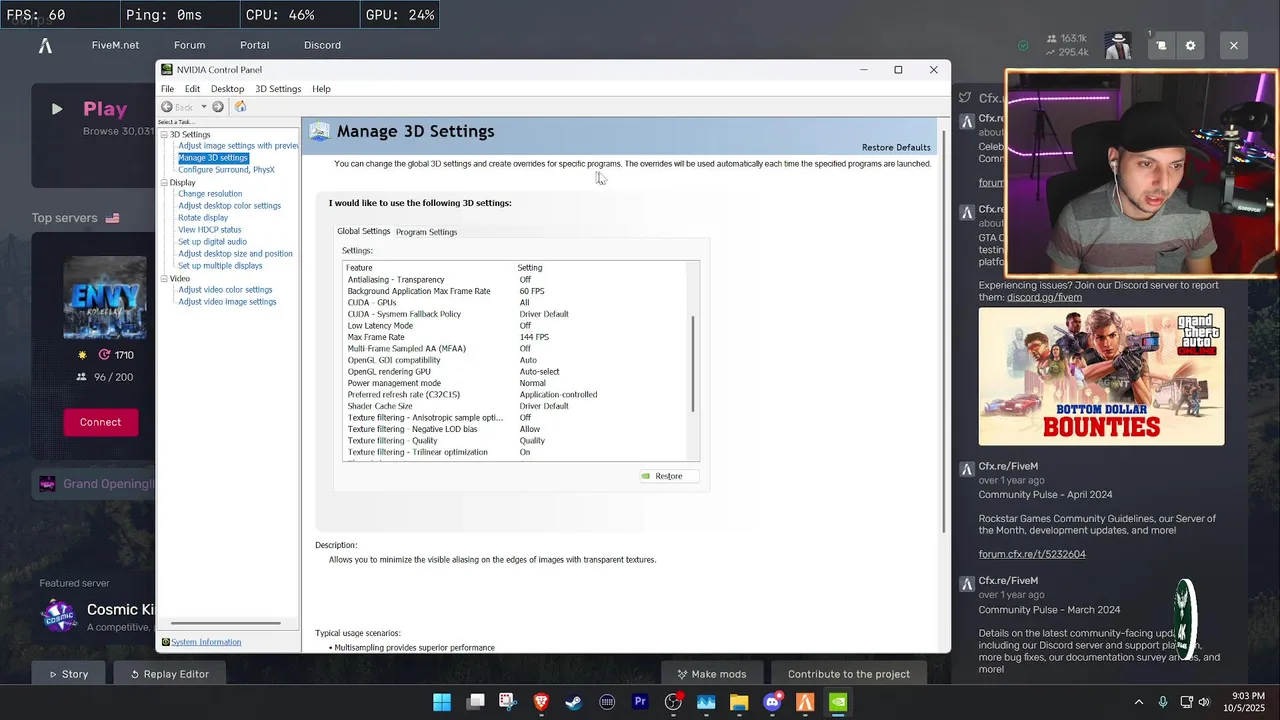Open the 3D Settings menu
The height and width of the screenshot is (720, 1280).
[278, 89]
